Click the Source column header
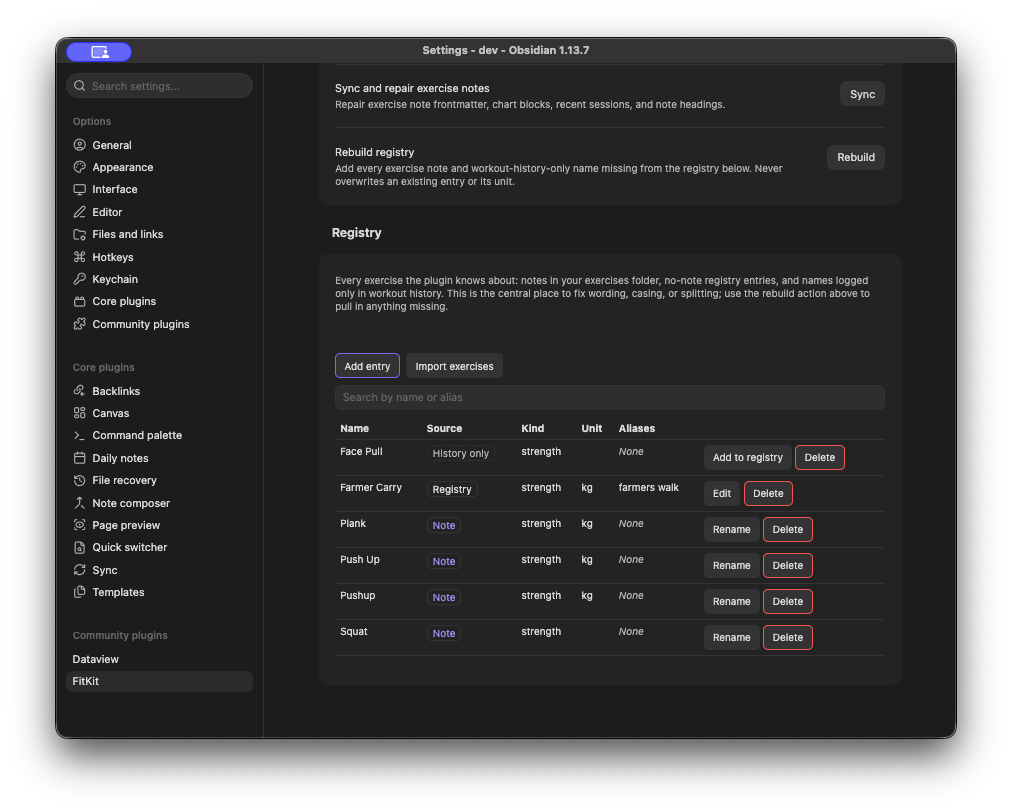1012x812 pixels. click(444, 429)
